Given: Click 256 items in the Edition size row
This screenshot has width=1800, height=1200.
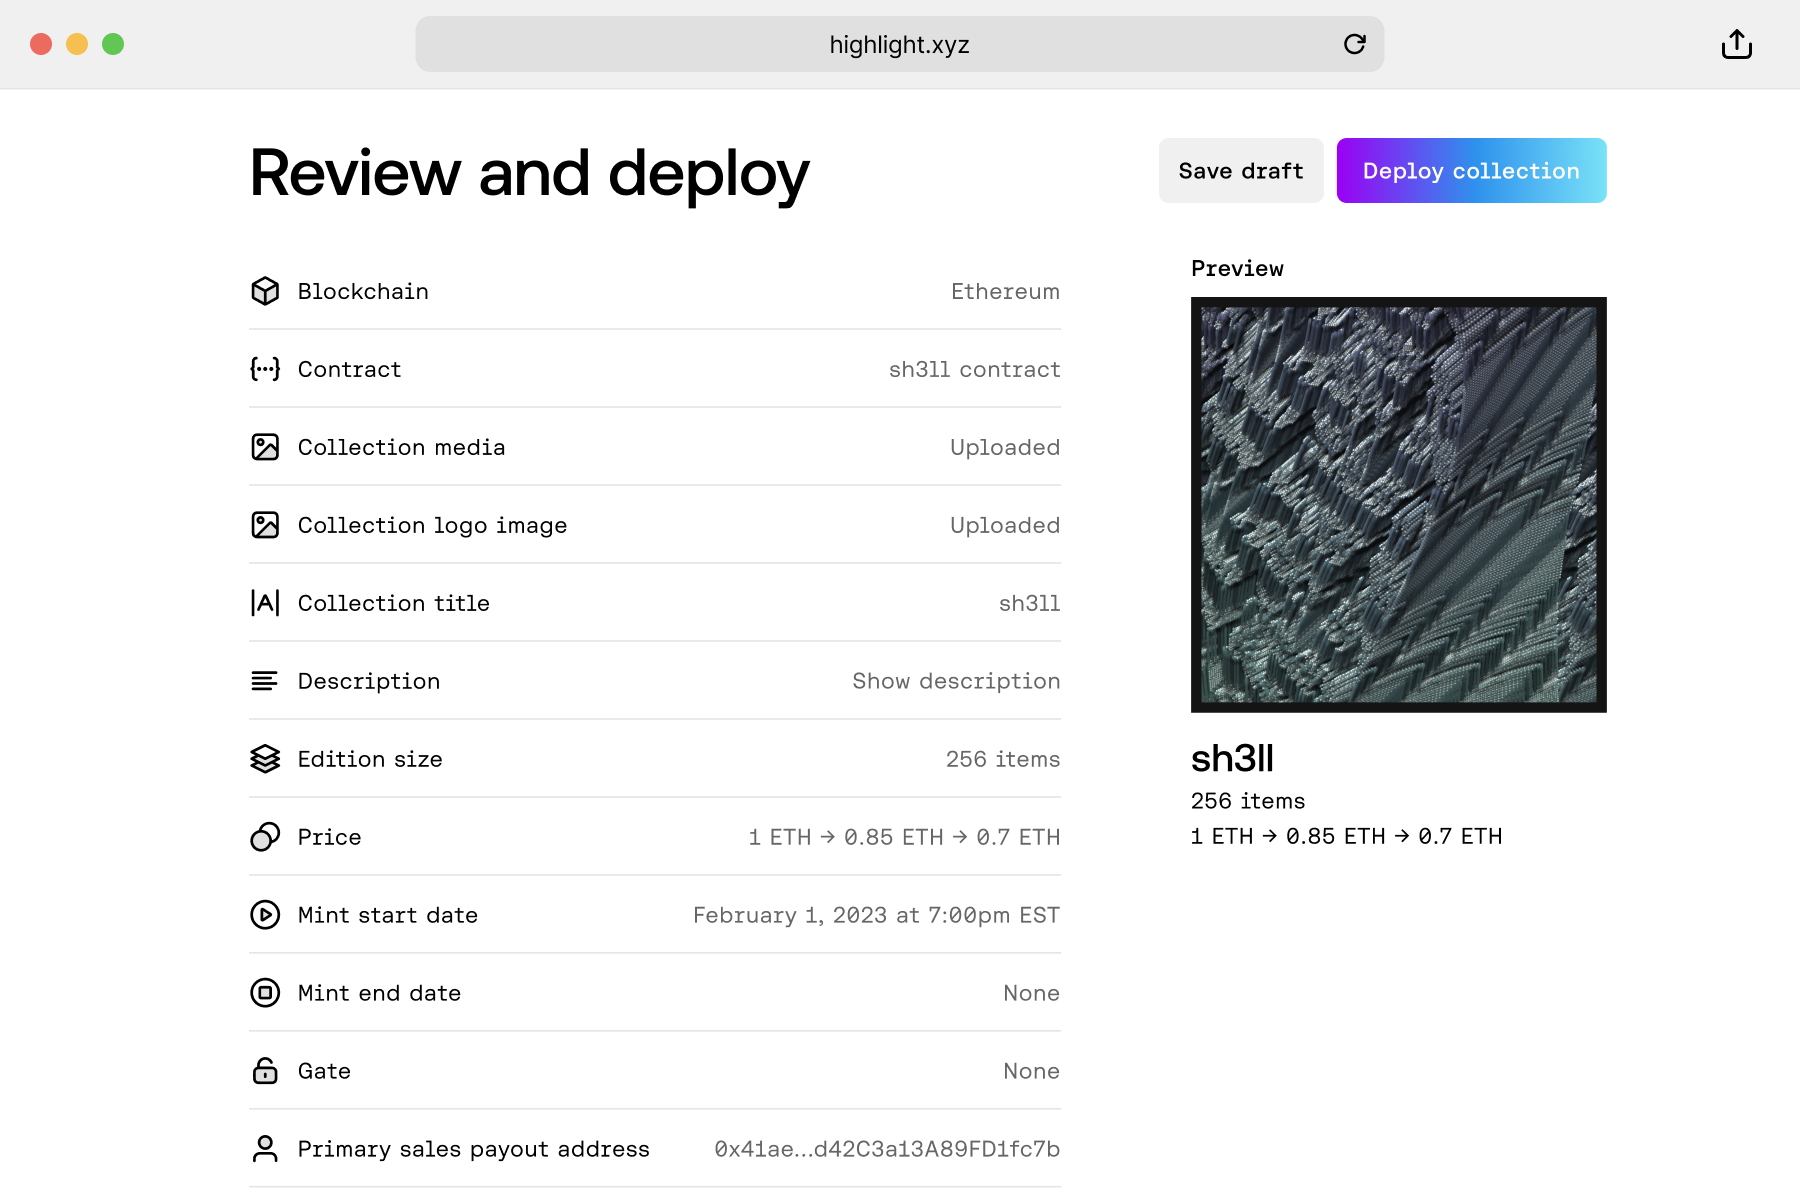Looking at the screenshot, I should [x=1003, y=759].
